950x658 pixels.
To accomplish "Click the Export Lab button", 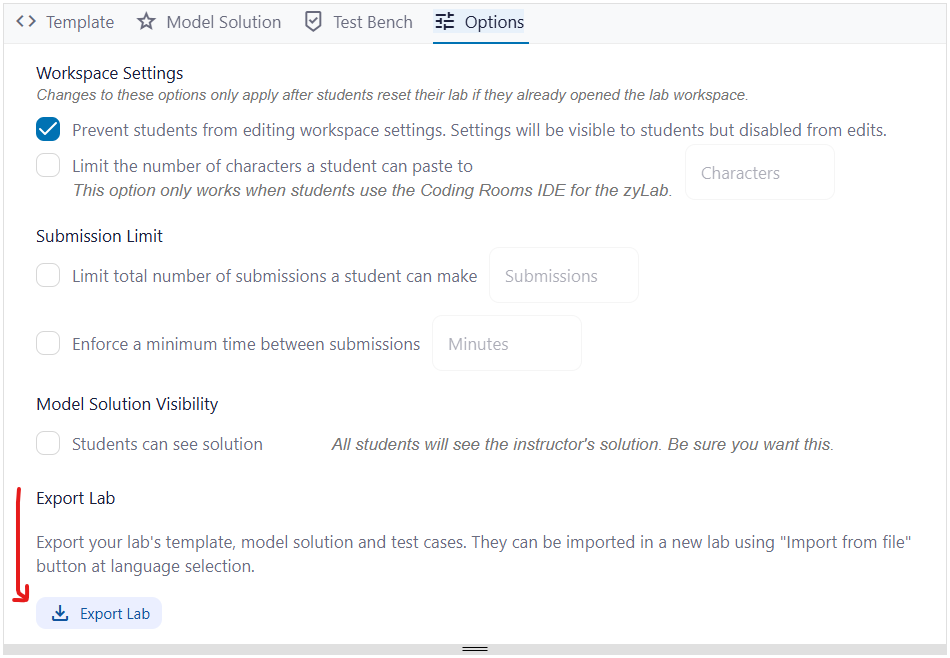I will click(x=98, y=613).
